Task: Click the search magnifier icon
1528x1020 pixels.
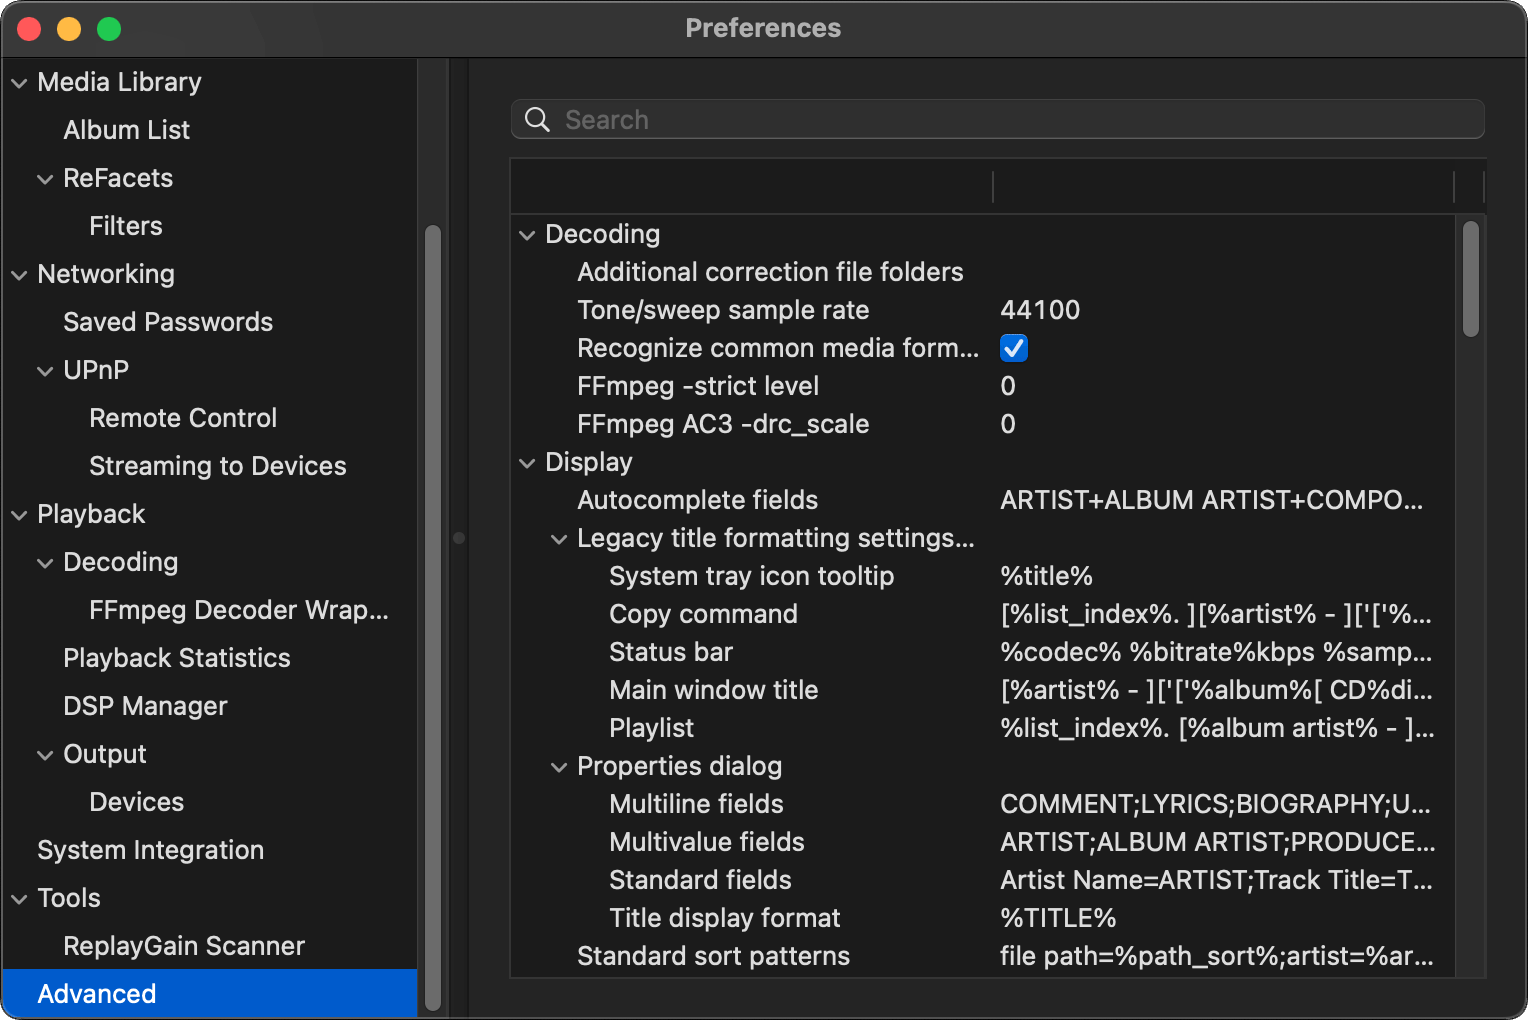Action: (x=537, y=120)
